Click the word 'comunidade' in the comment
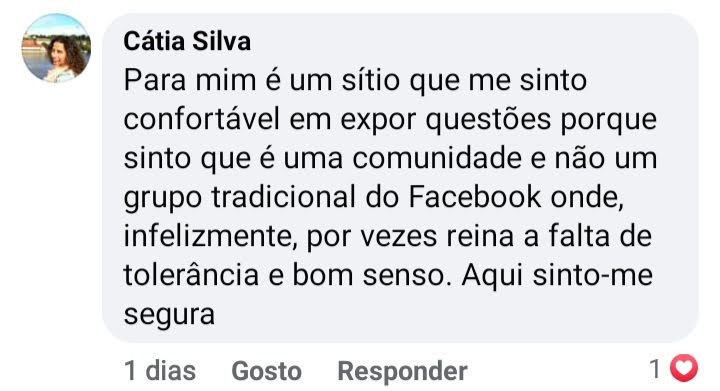This screenshot has height=391, width=720. 437,158
